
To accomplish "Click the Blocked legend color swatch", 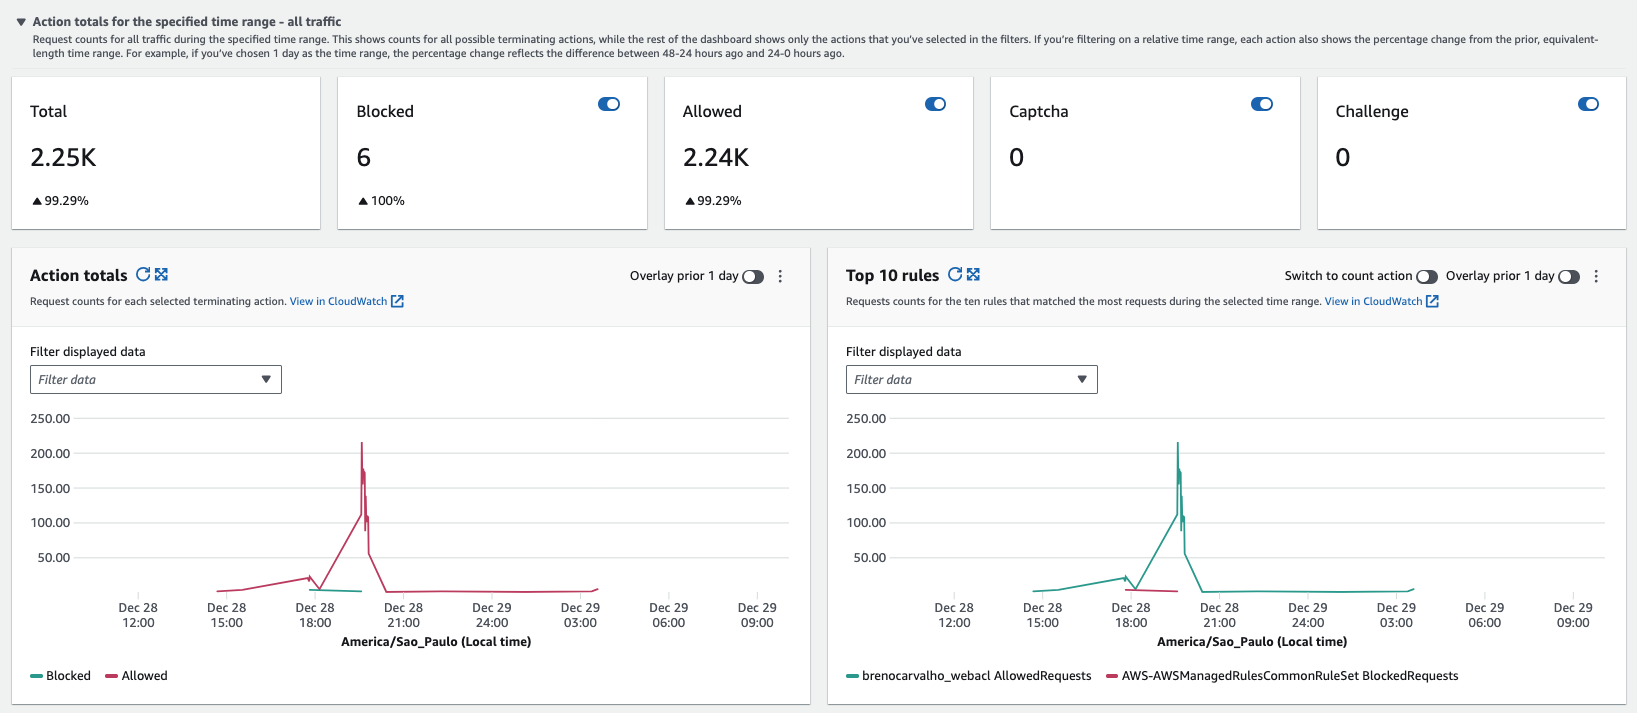I will tap(36, 676).
